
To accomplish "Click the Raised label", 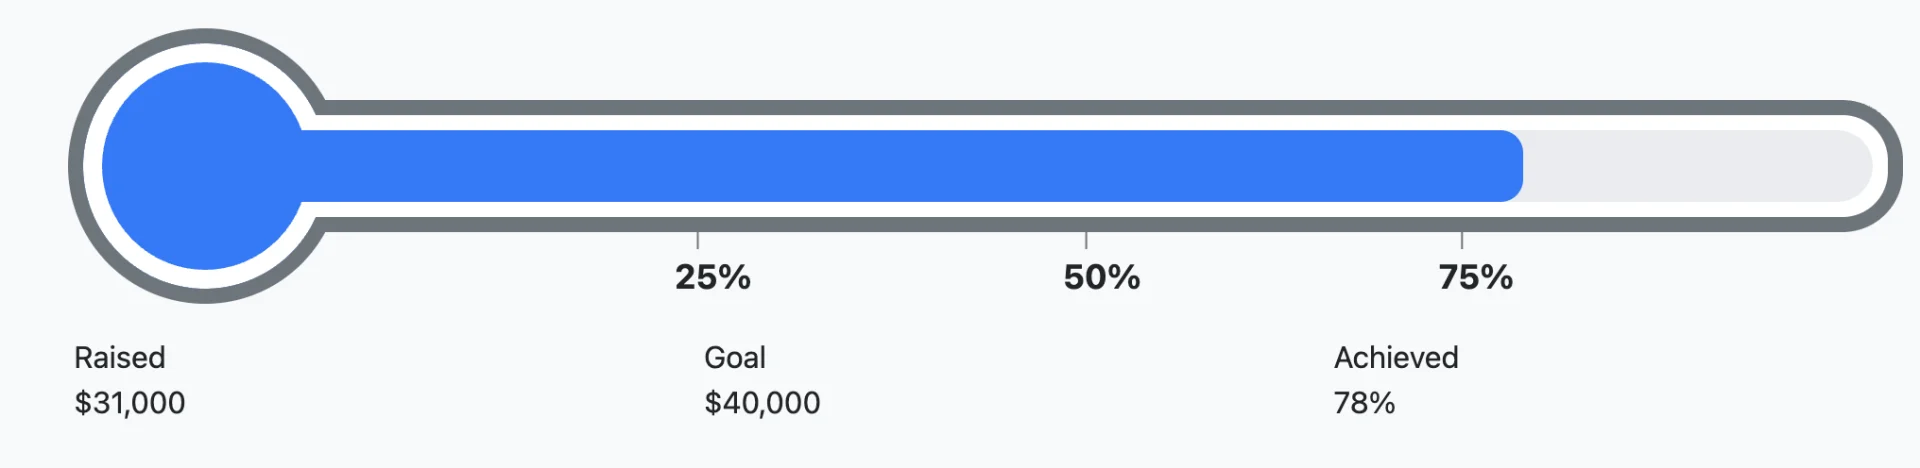I will 120,357.
